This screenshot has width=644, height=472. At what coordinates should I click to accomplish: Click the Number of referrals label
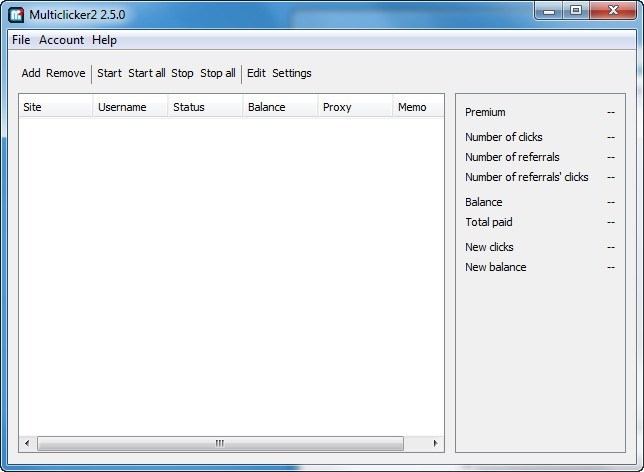[x=512, y=157]
